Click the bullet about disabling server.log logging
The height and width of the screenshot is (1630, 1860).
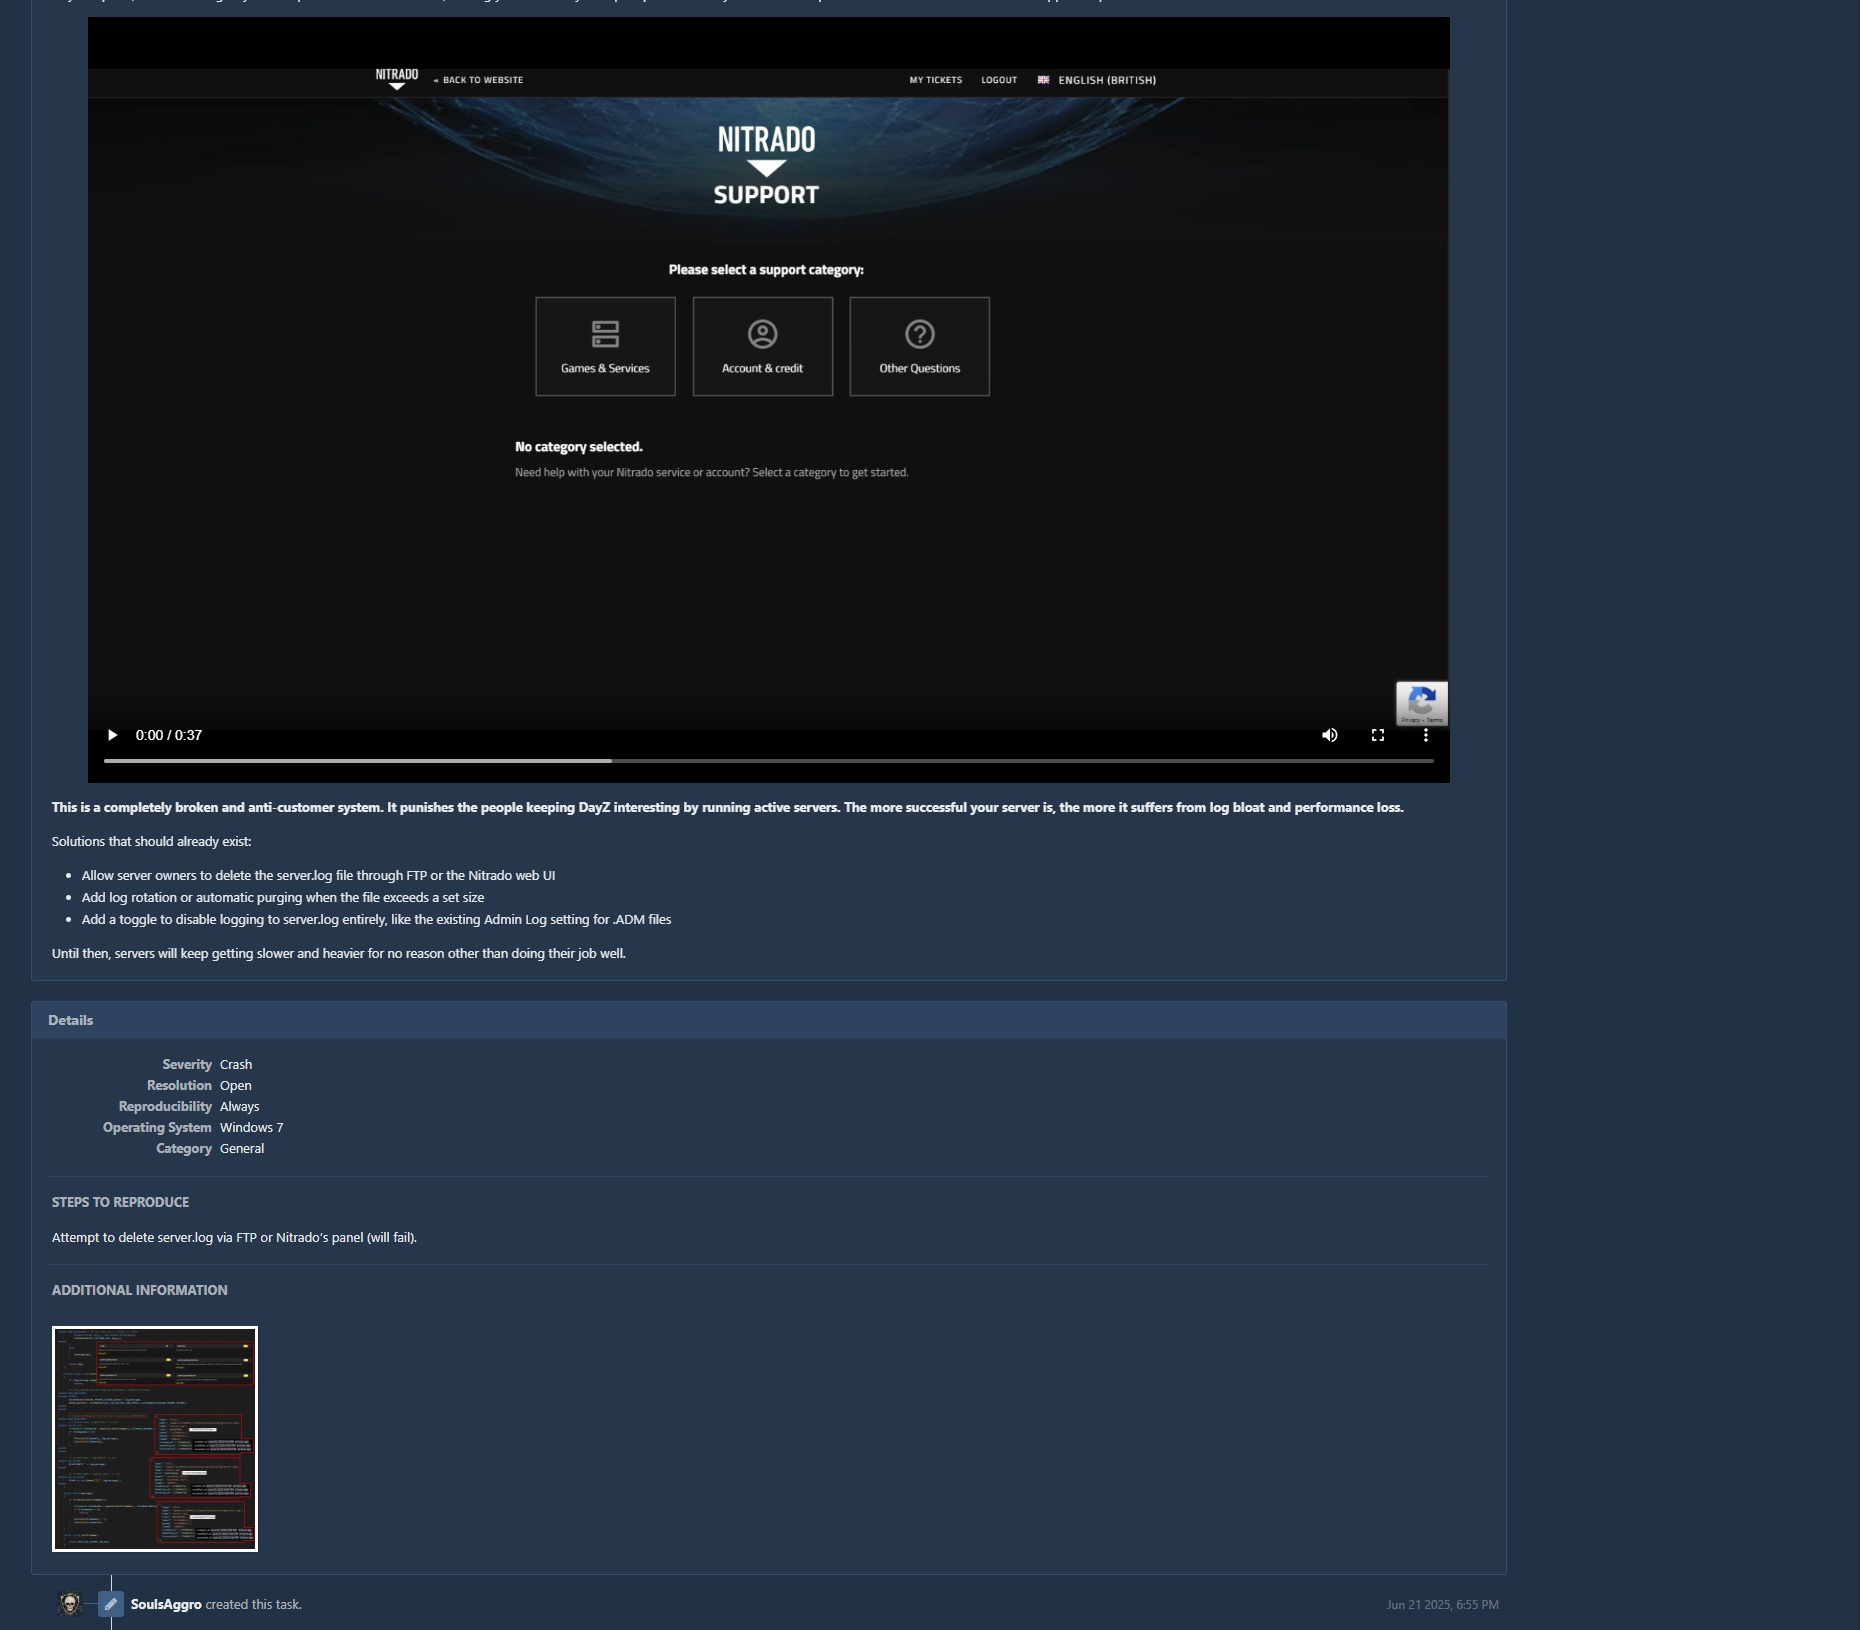coord(377,920)
